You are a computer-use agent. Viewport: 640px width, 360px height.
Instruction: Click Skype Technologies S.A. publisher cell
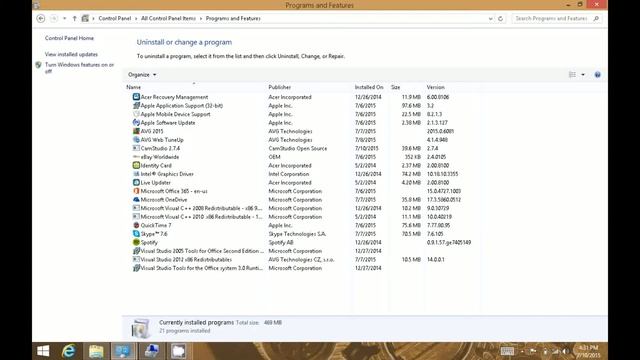click(x=297, y=234)
